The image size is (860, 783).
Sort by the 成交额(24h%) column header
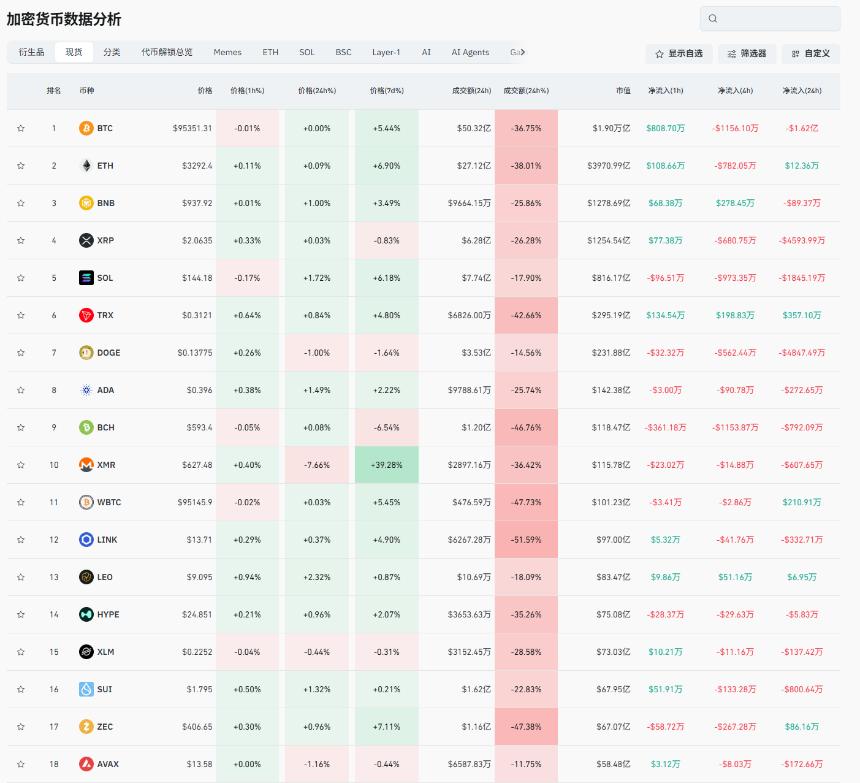526,90
